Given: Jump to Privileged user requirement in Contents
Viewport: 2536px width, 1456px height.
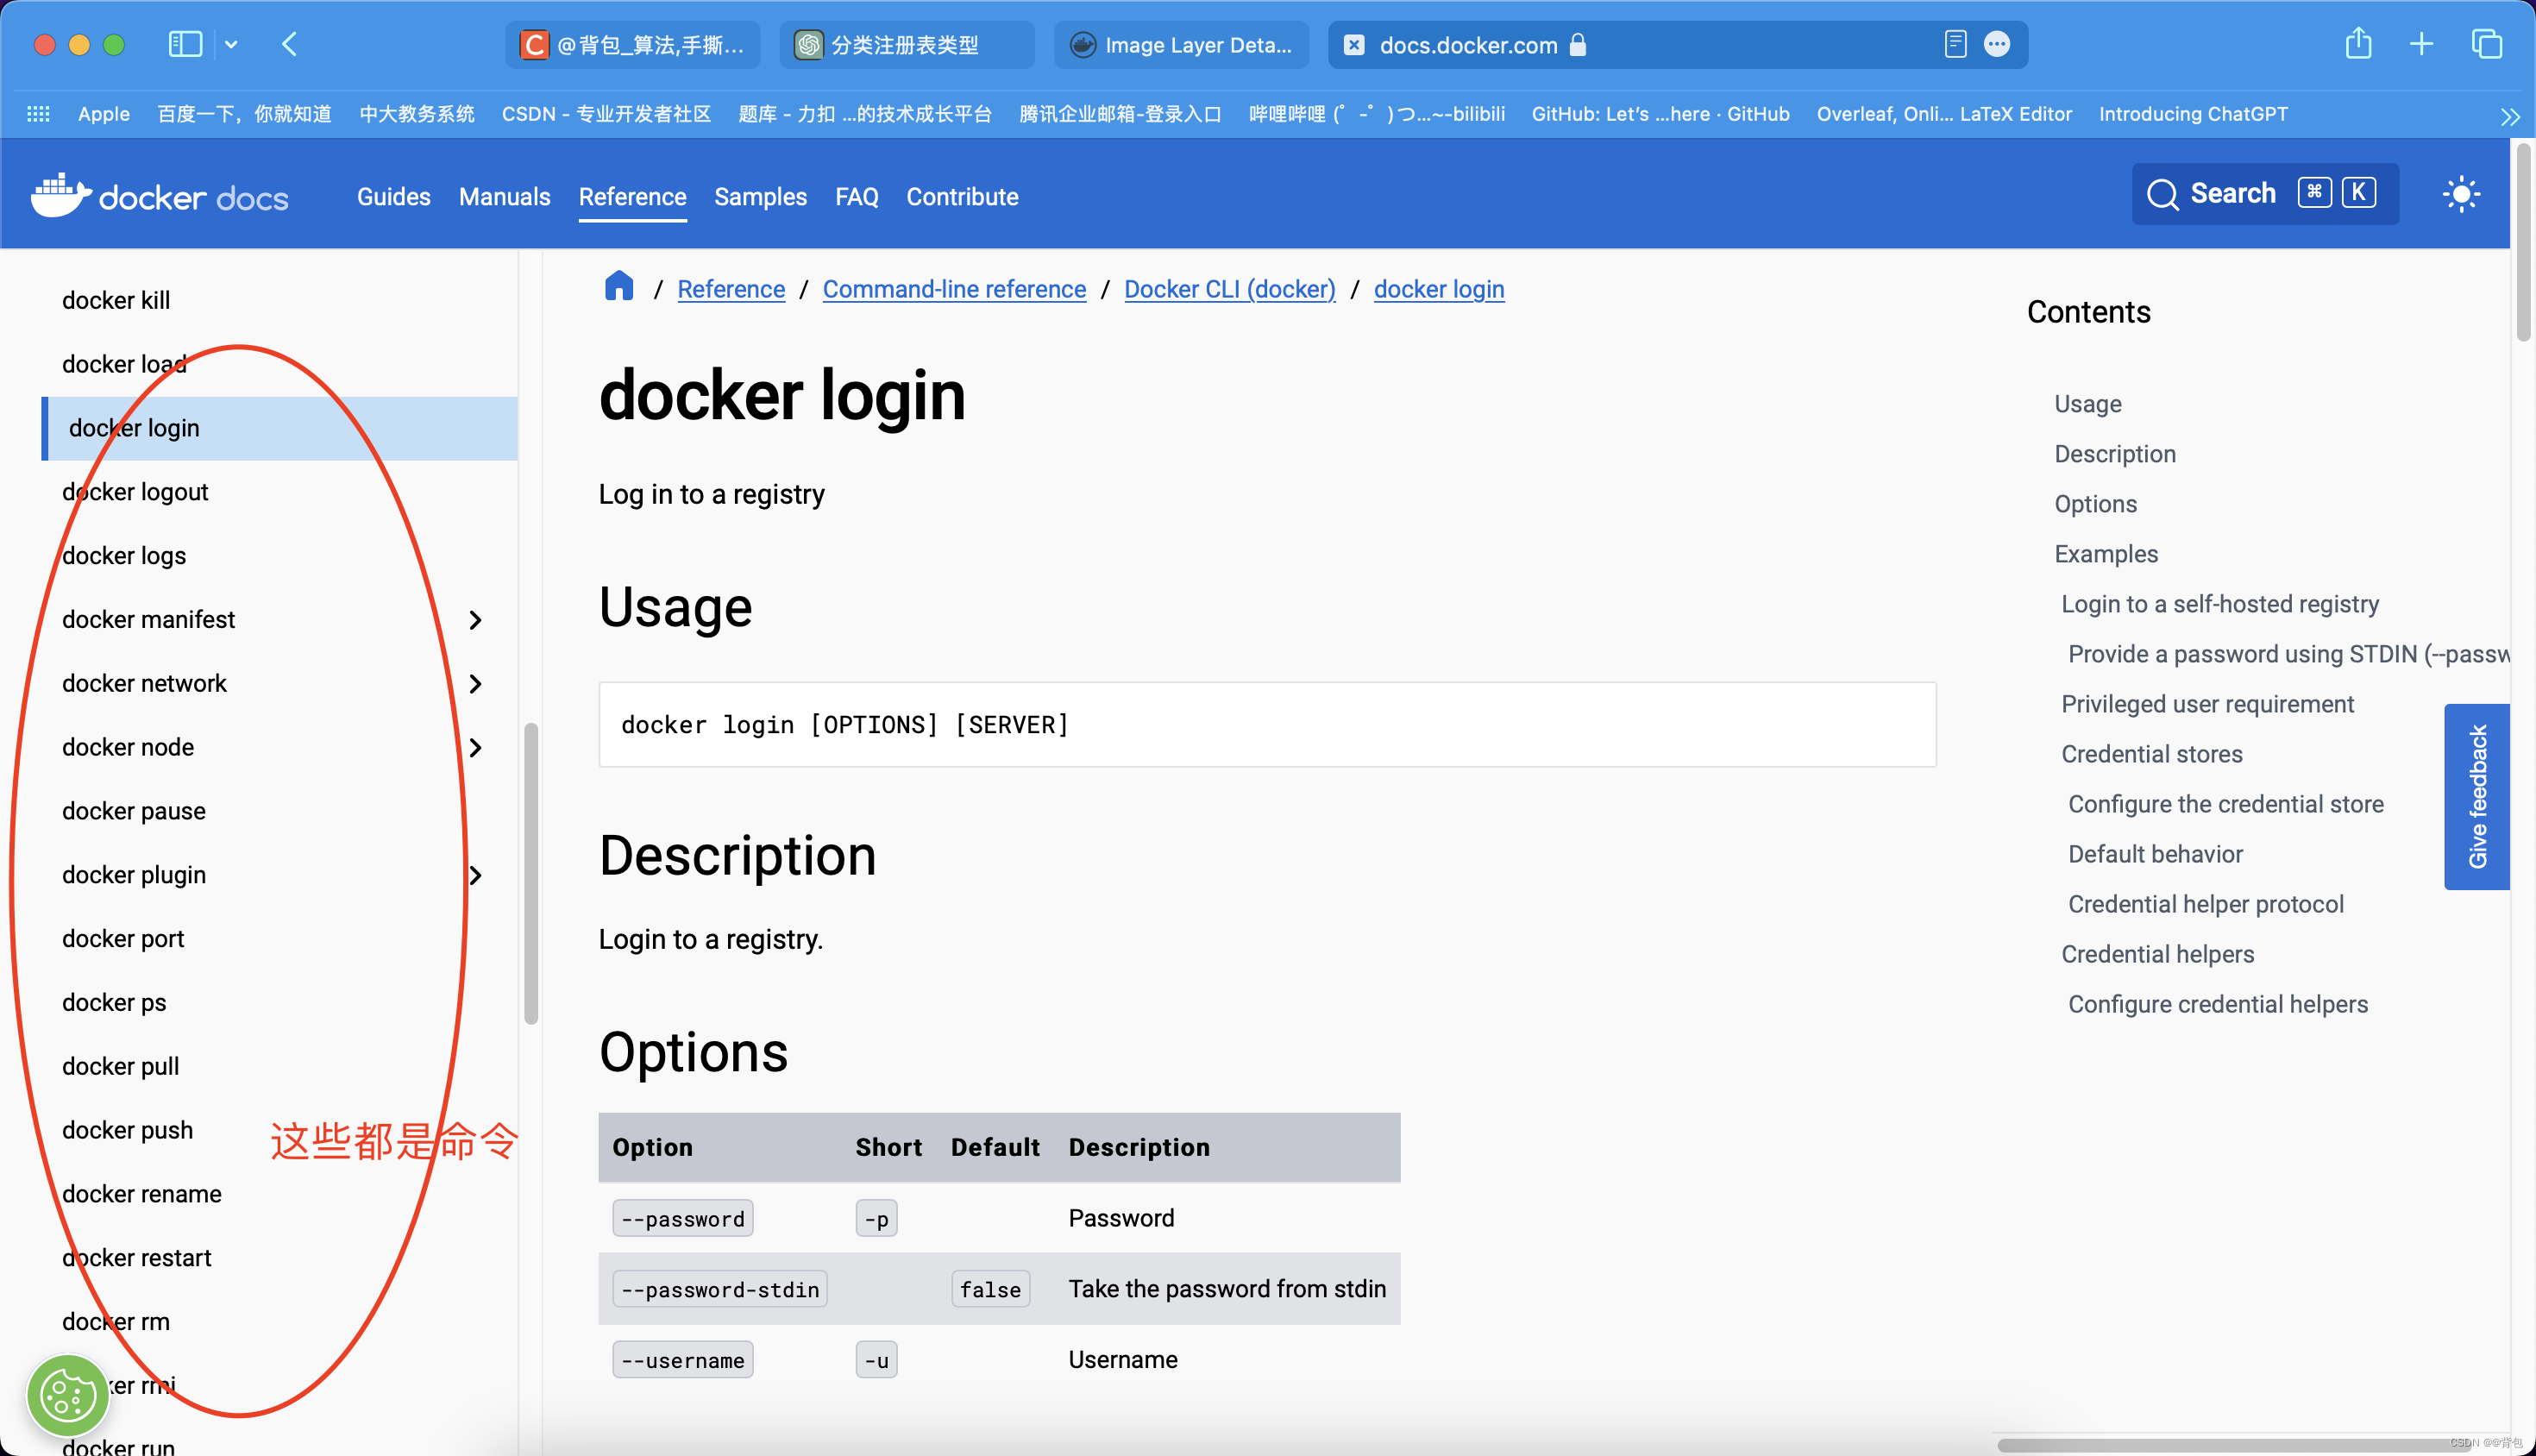Looking at the screenshot, I should click(x=2207, y=704).
